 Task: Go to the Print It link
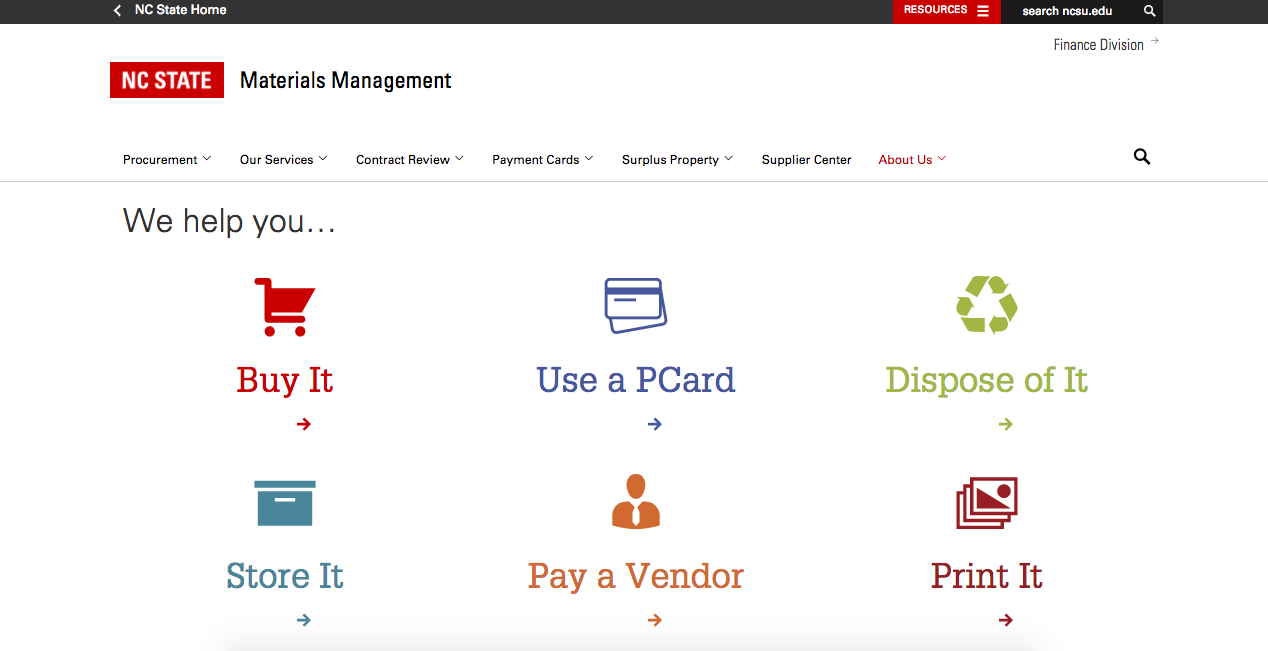point(986,576)
